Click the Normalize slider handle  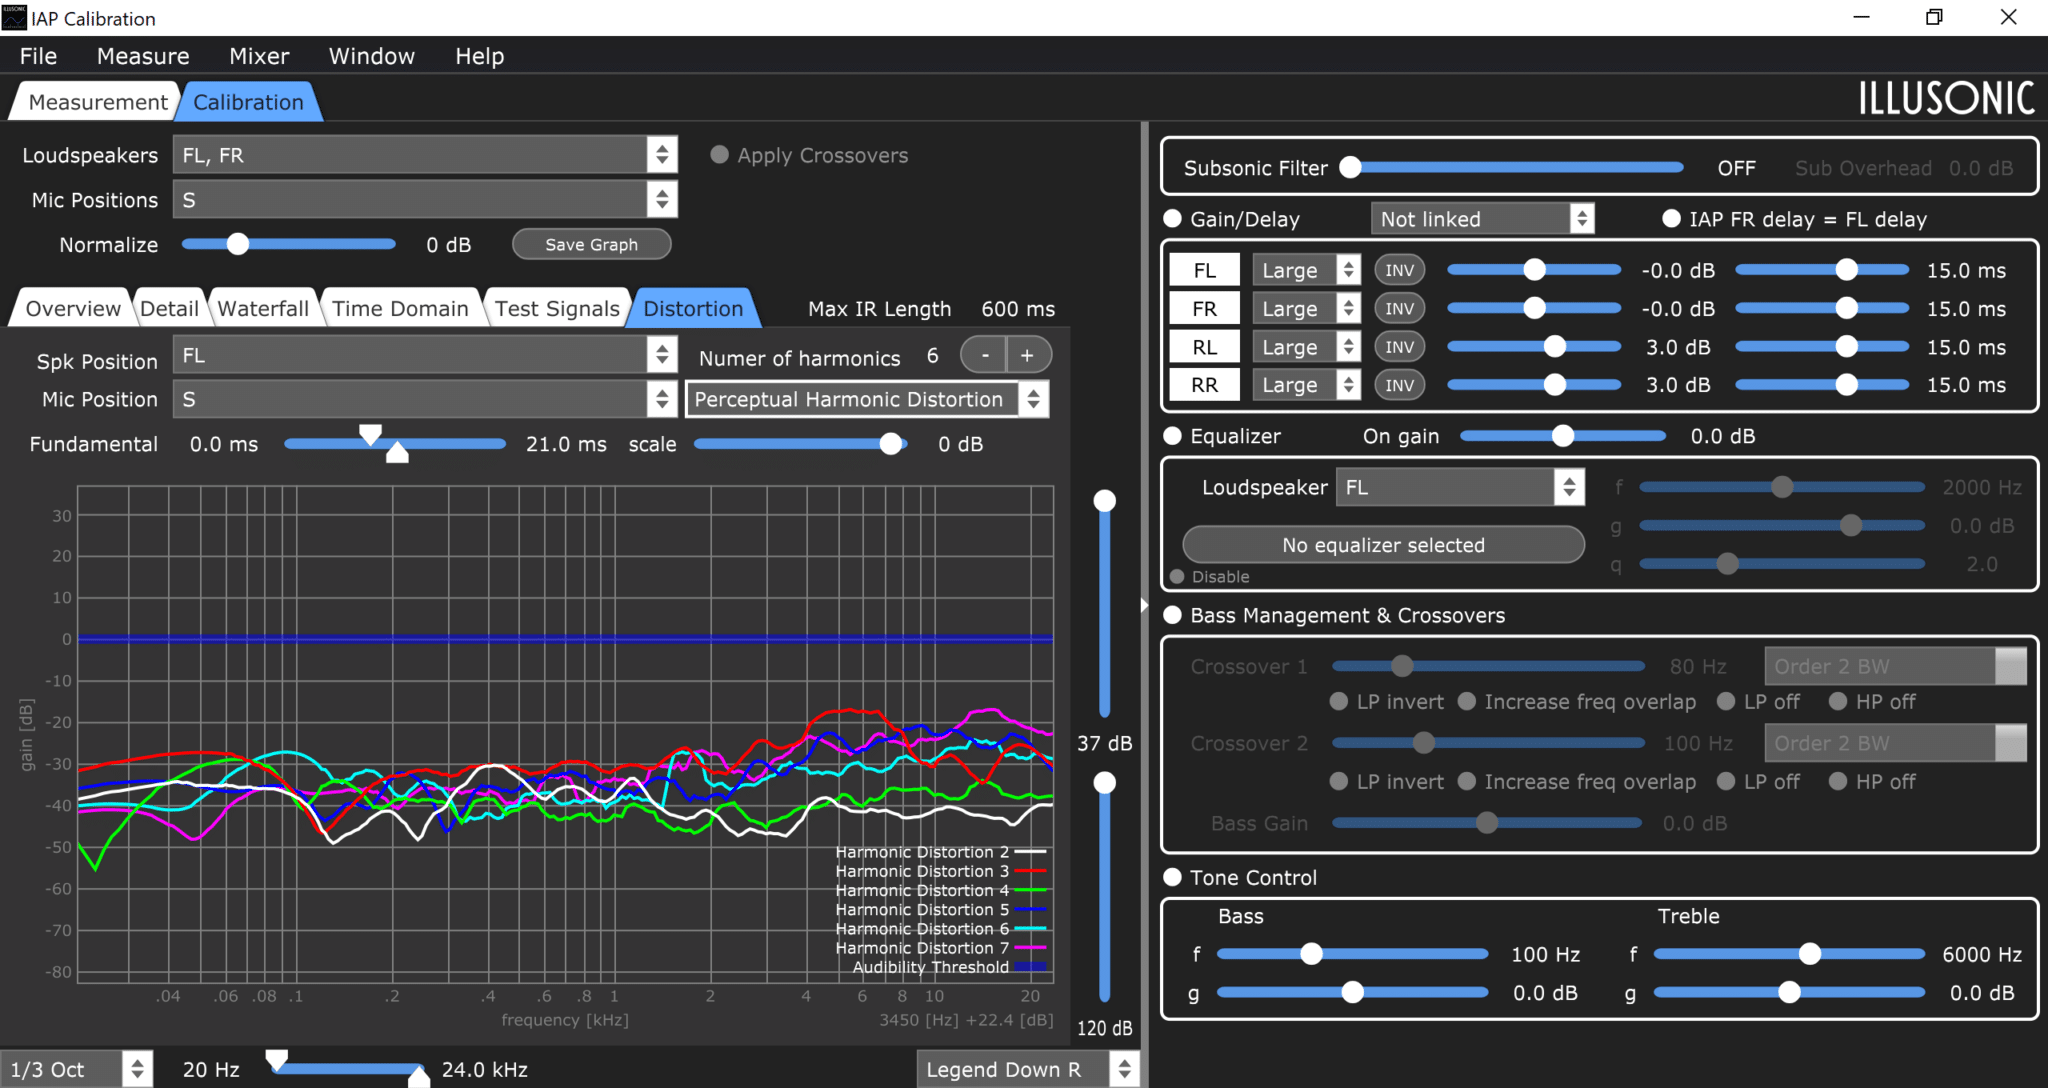[x=237, y=244]
